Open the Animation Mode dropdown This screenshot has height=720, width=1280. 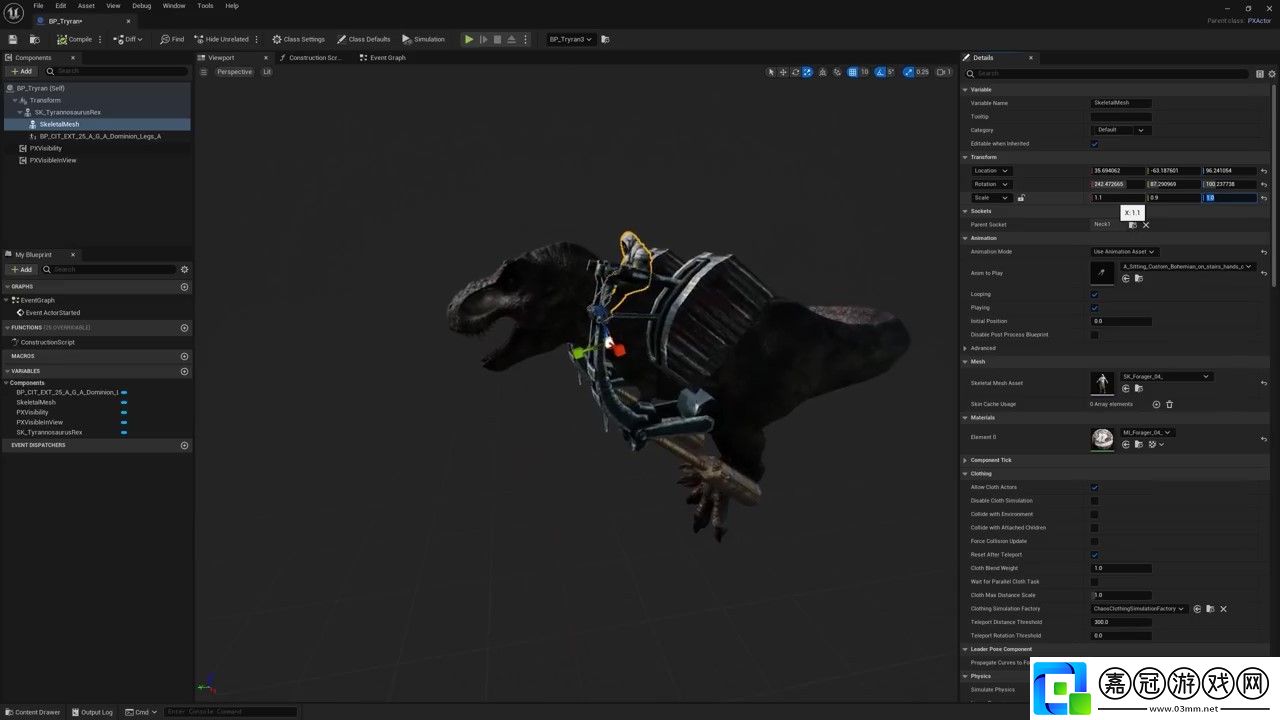click(1124, 252)
